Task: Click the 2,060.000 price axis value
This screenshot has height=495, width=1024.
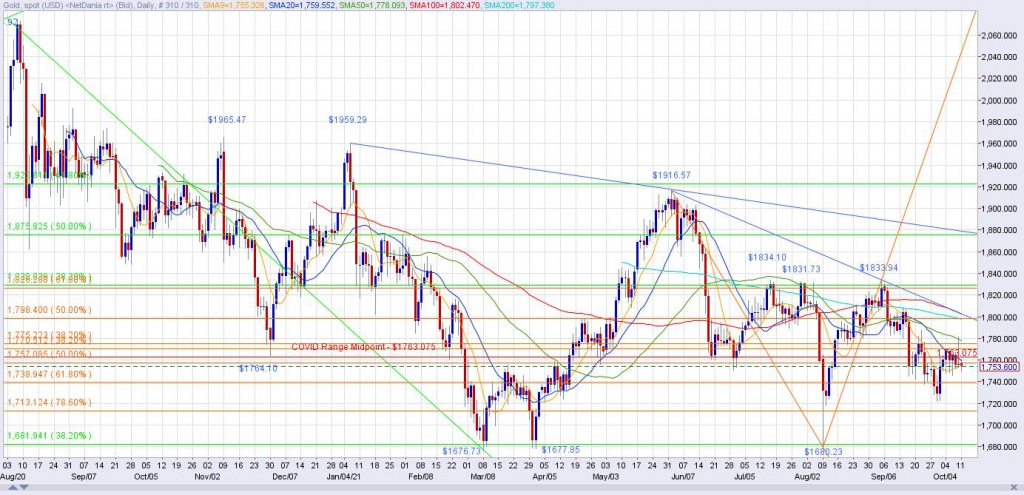Action: pos(999,35)
